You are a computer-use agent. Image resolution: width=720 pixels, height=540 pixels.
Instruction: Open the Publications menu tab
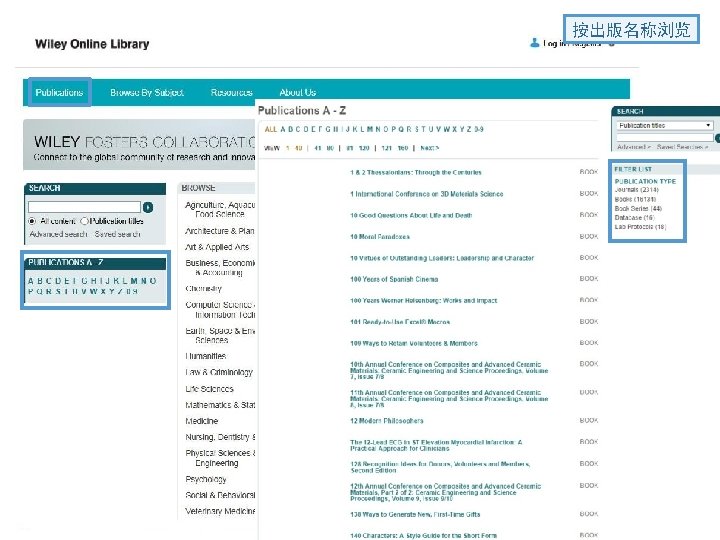[59, 92]
